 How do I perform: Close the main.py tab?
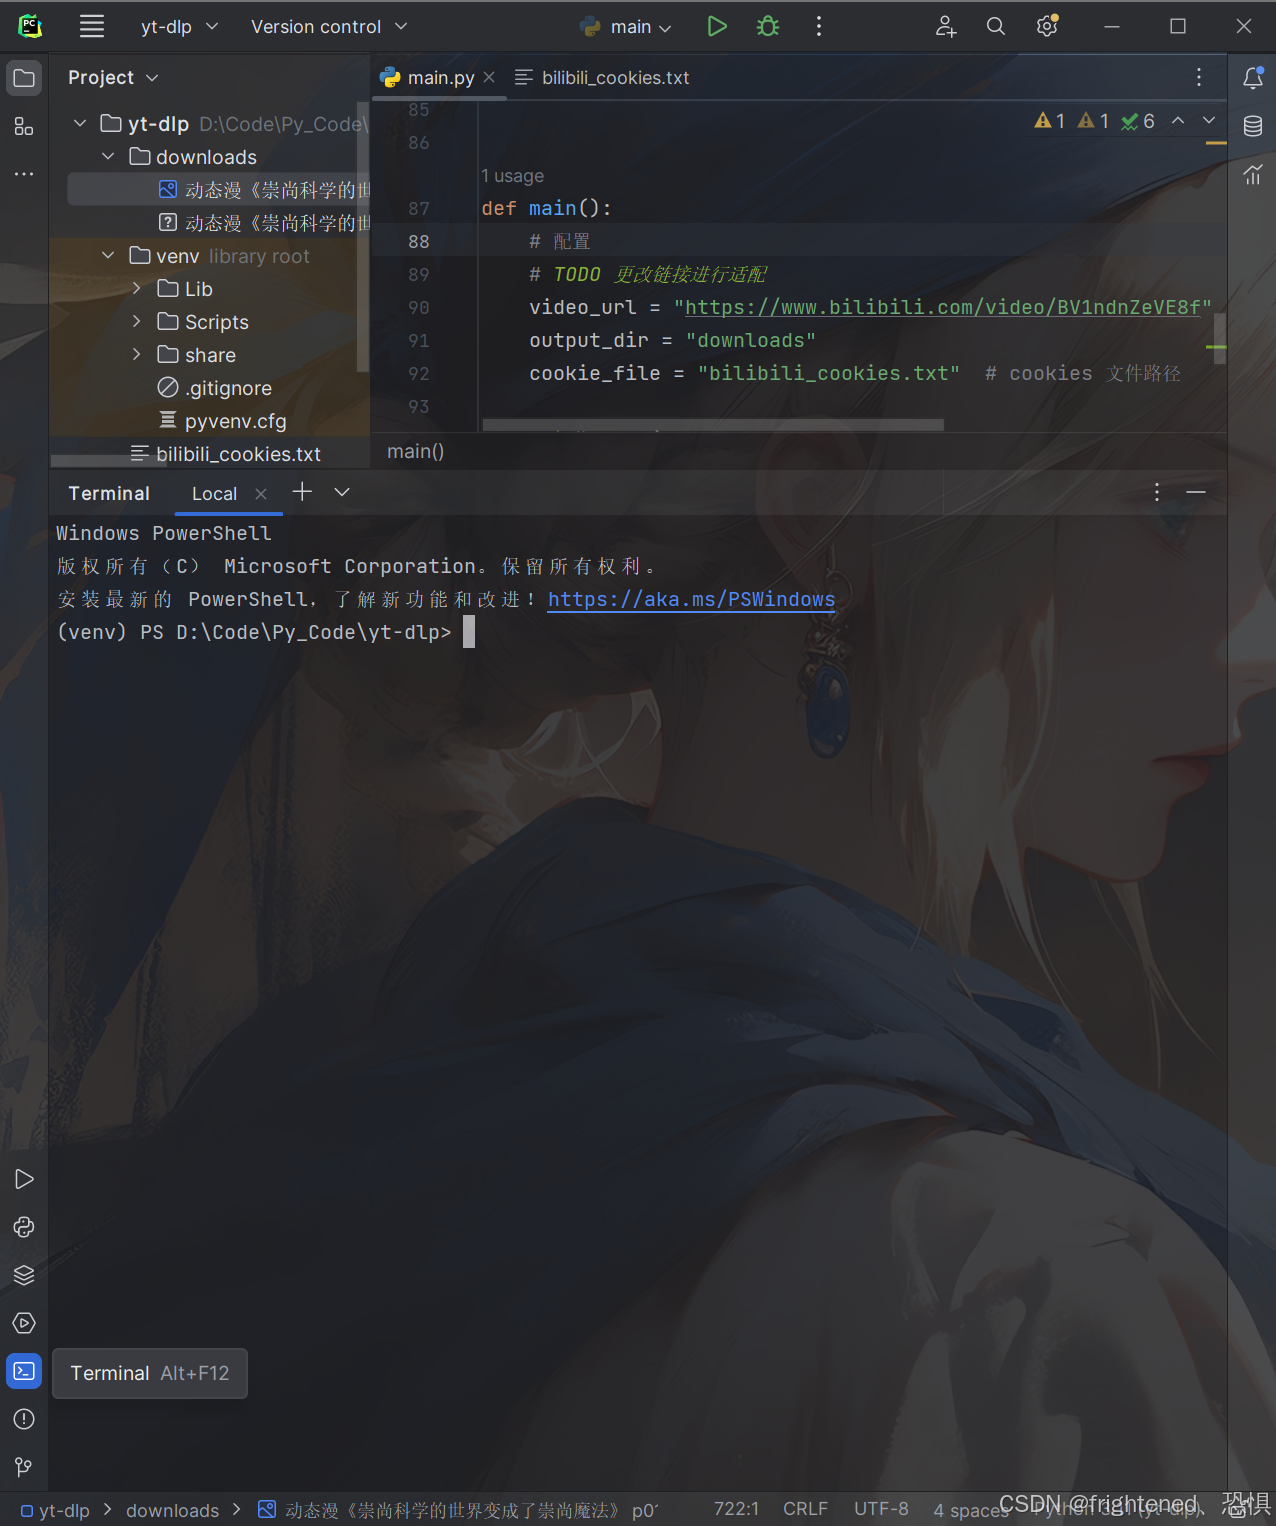(x=489, y=77)
